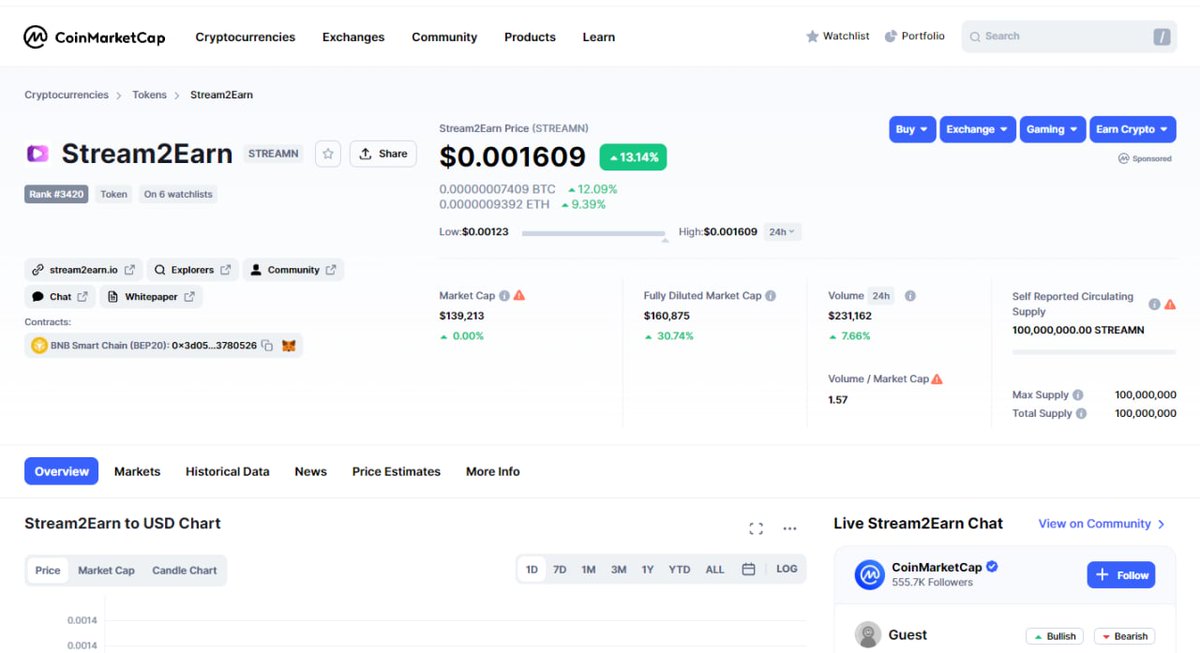Click the BNB Smart Chain coin icon
This screenshot has height=653, width=1200.
40,345
